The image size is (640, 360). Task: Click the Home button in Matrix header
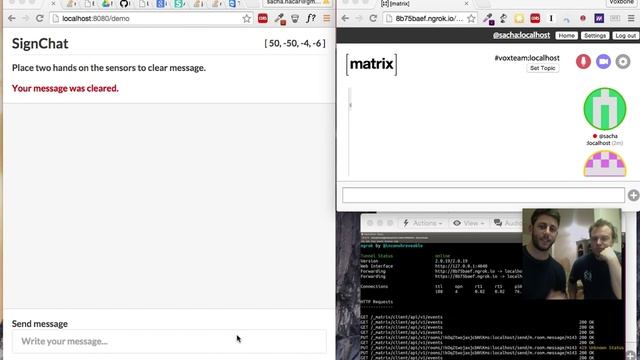[x=567, y=36]
